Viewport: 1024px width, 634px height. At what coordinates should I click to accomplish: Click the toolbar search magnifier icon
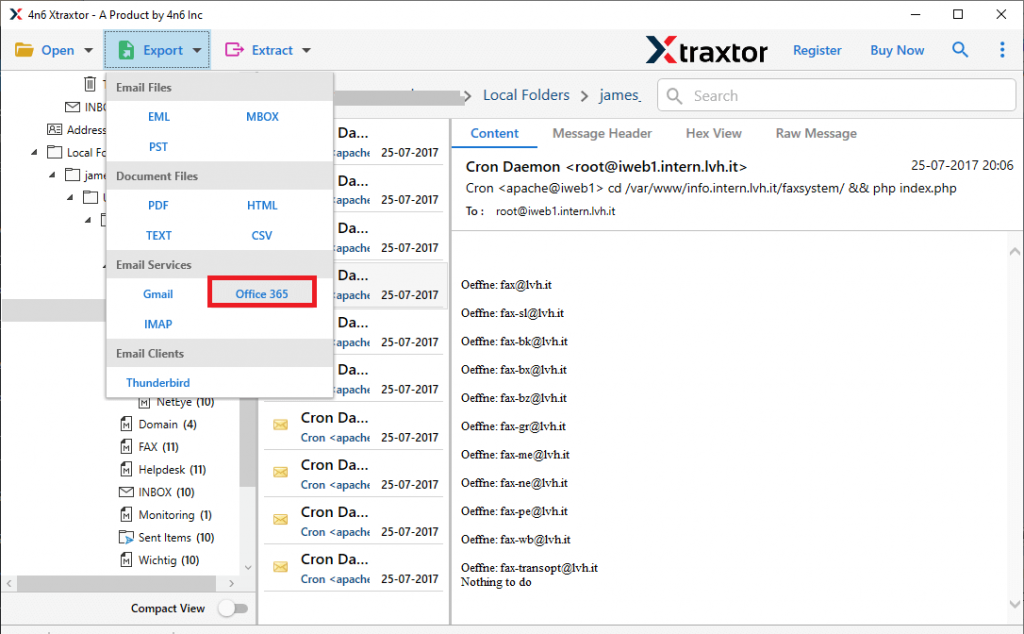coord(959,50)
